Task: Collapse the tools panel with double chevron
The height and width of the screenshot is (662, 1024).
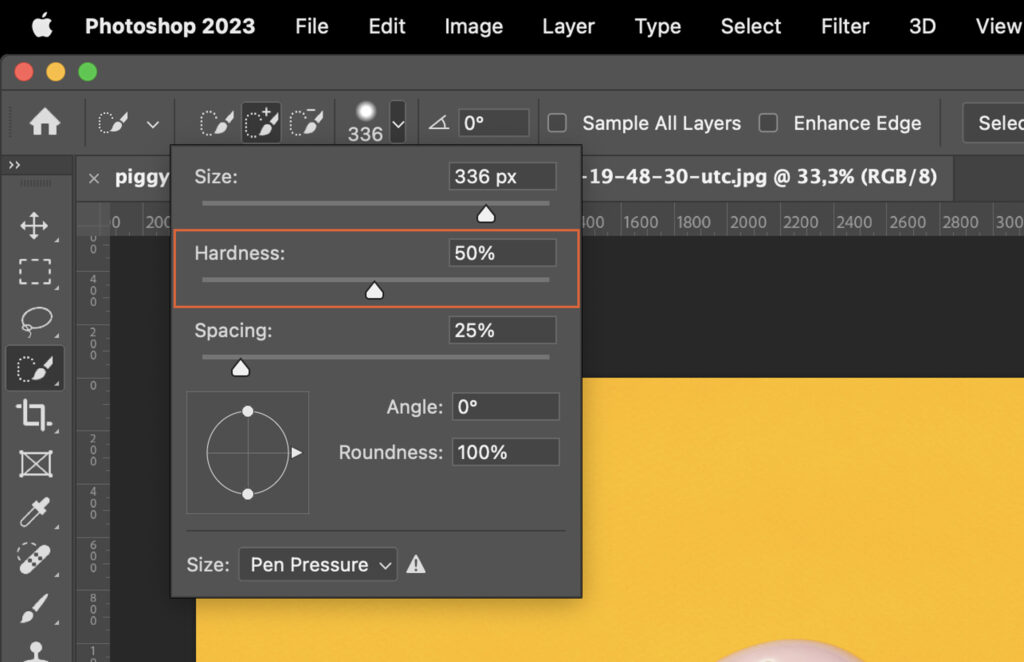Action: click(x=14, y=165)
